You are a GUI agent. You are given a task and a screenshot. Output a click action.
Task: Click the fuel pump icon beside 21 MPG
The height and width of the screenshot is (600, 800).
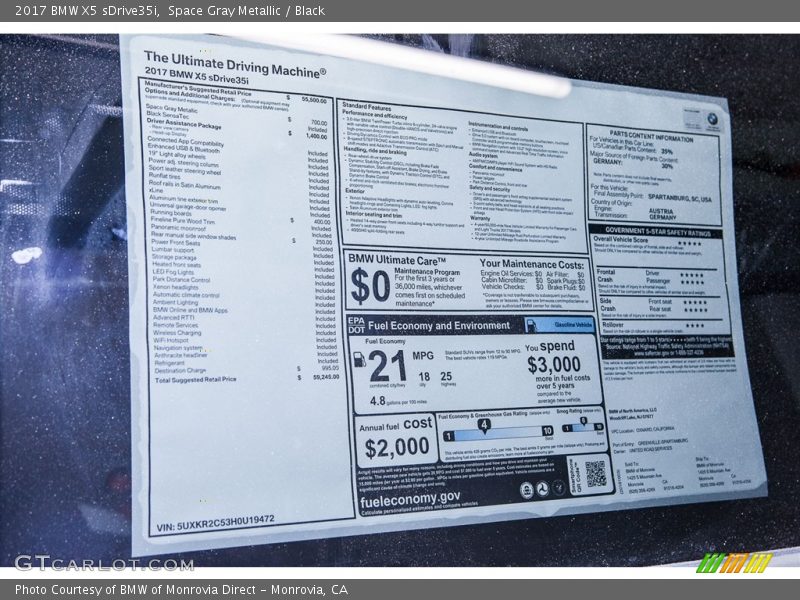click(x=360, y=359)
